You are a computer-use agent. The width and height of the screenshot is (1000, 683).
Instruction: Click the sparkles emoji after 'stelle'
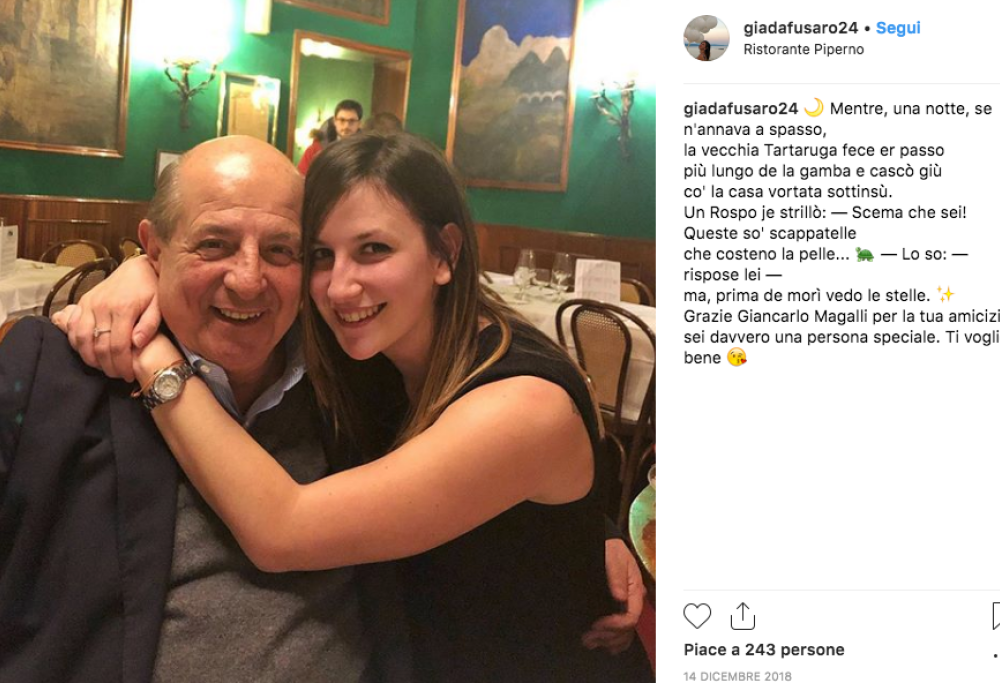(x=945, y=295)
